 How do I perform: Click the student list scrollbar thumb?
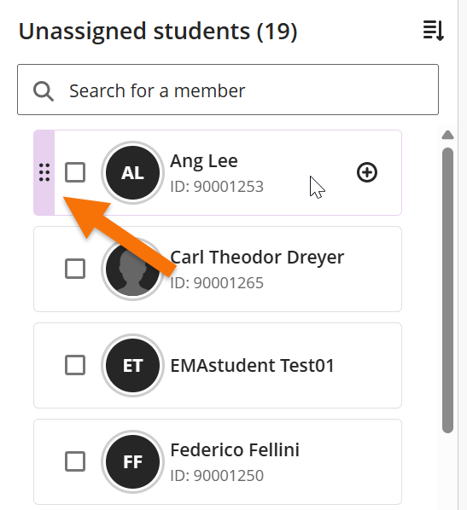click(448, 290)
